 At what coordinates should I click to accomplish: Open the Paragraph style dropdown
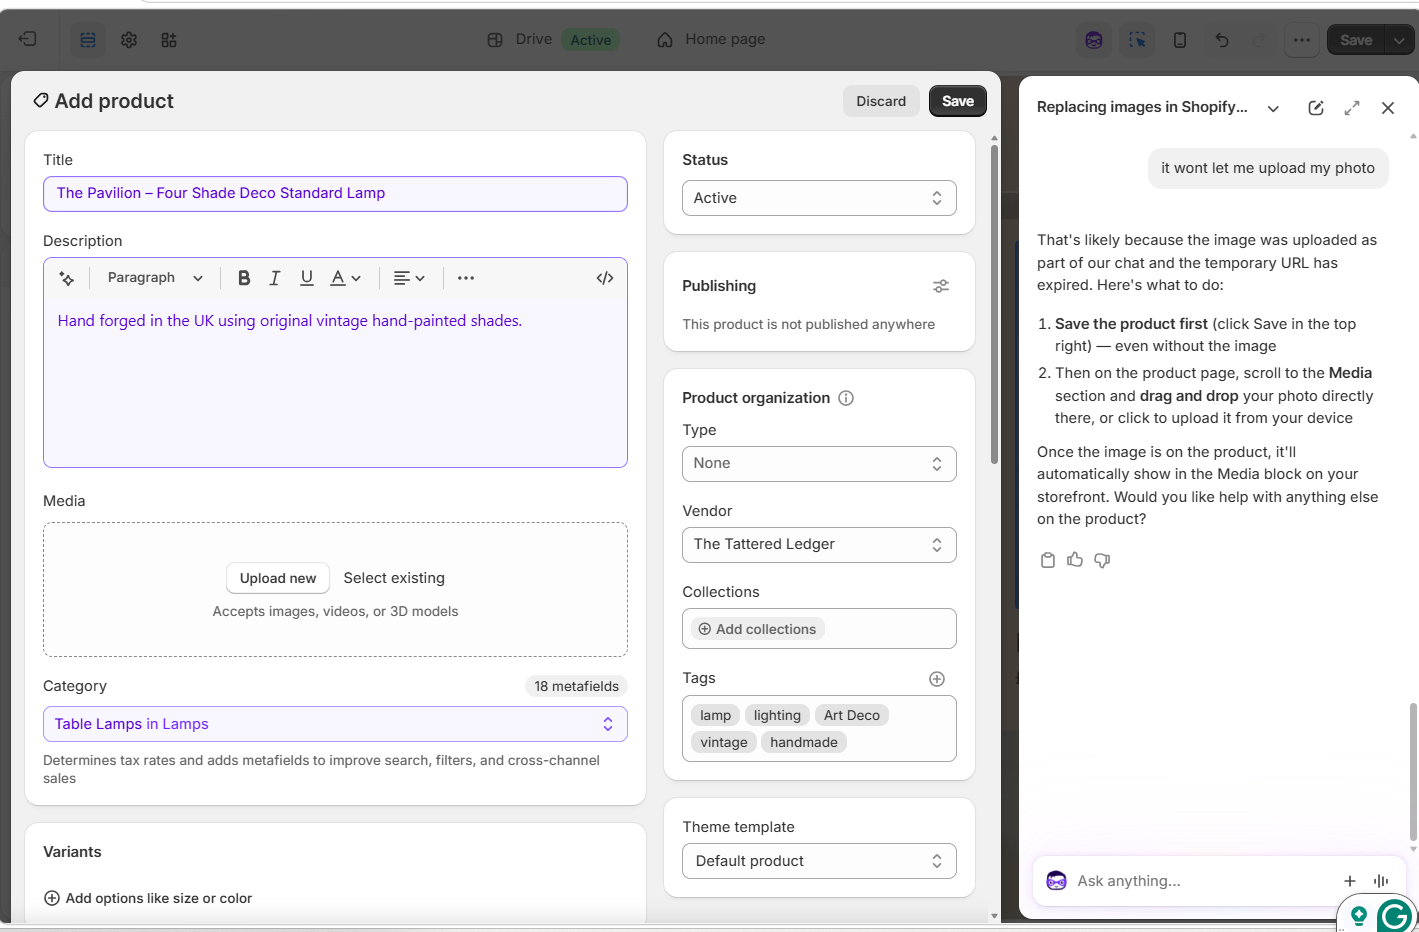click(x=155, y=278)
